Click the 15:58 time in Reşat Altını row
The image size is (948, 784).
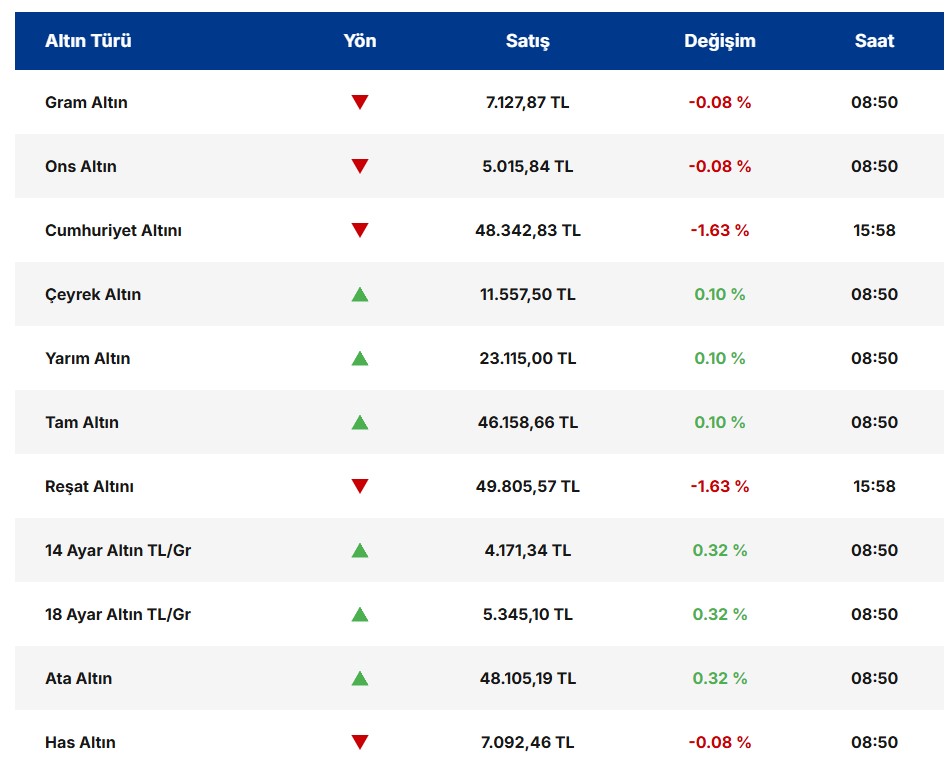(x=874, y=486)
